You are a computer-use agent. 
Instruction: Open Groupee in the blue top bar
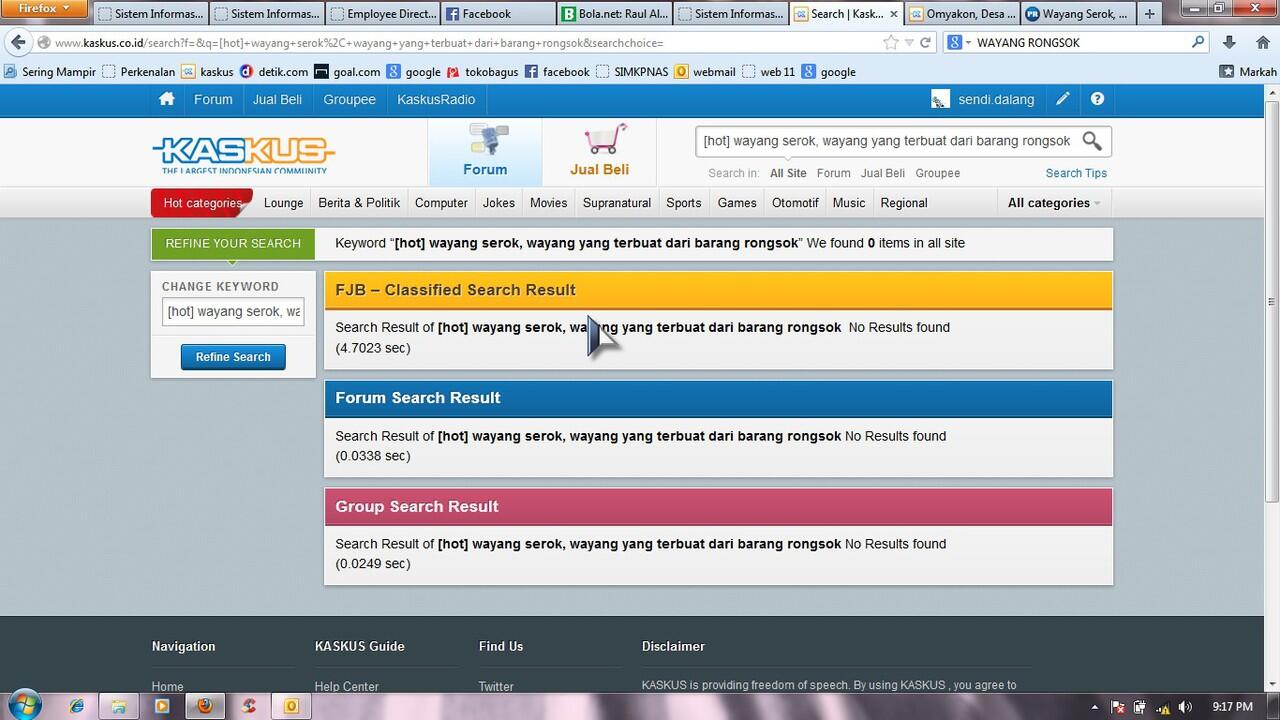(349, 99)
